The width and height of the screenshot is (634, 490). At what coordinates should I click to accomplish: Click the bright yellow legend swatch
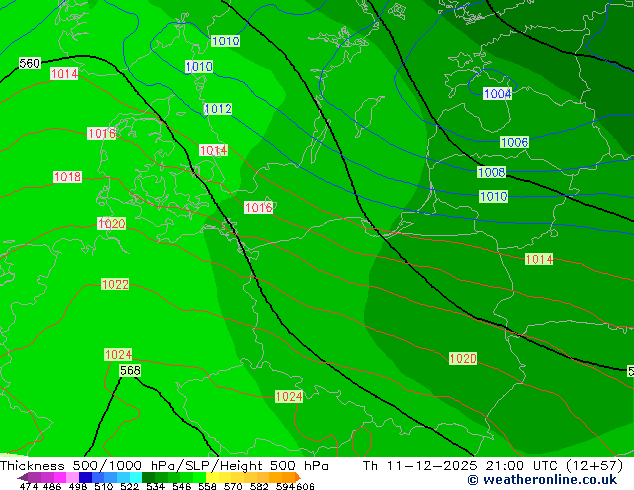click(212, 477)
